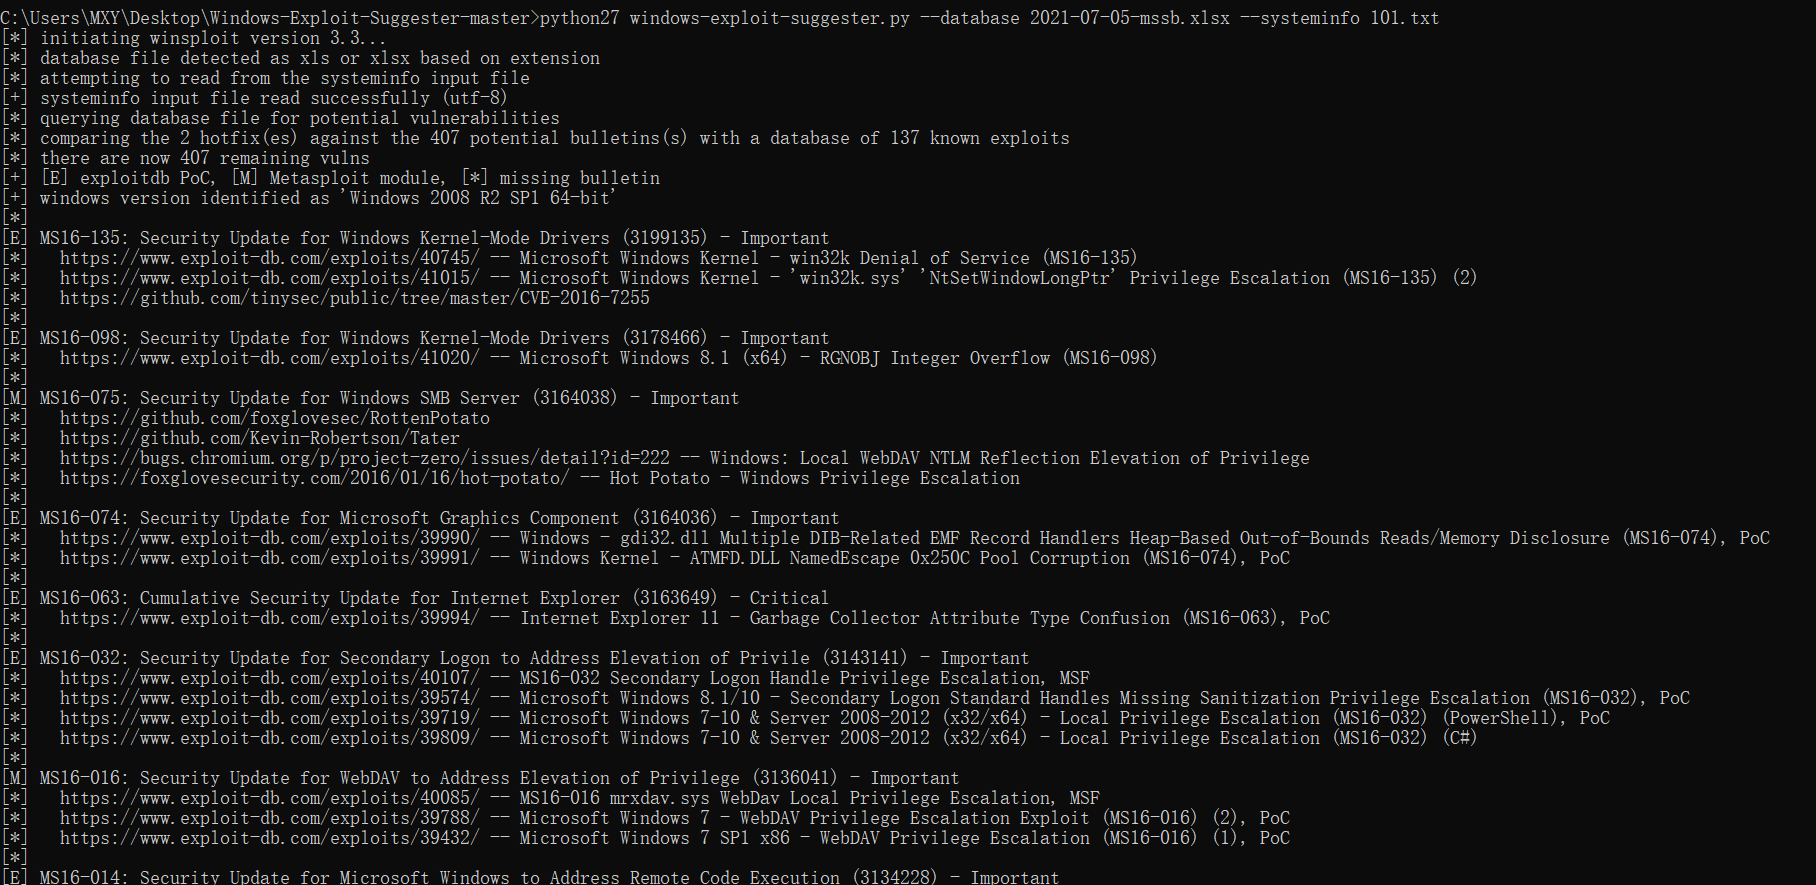The image size is (1816, 885).
Task: Click the exploit-db 41015 URL
Action: [269, 278]
